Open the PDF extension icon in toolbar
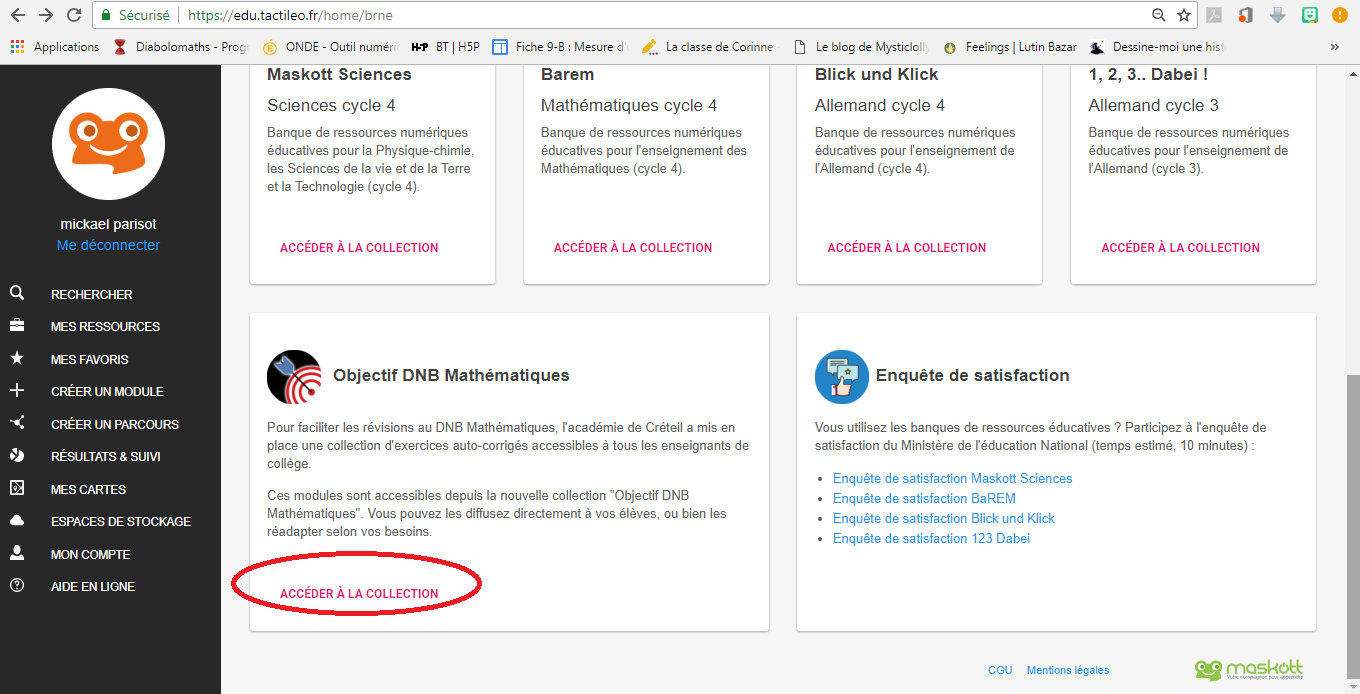 (x=1215, y=15)
